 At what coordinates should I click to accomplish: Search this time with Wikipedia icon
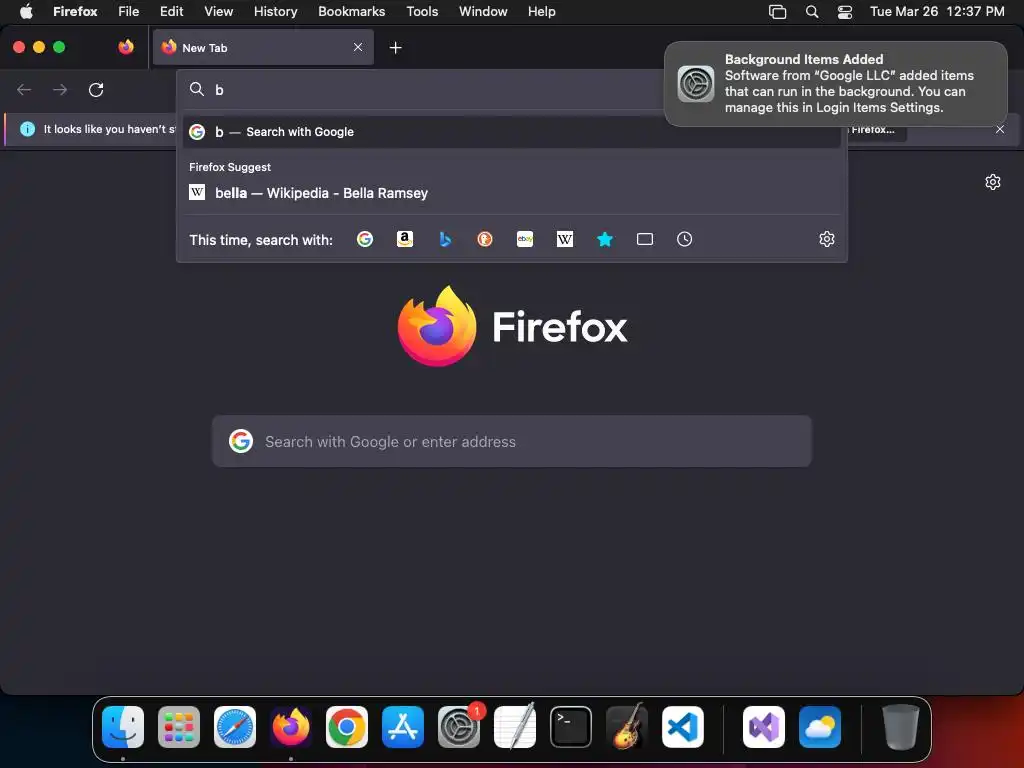pos(565,239)
